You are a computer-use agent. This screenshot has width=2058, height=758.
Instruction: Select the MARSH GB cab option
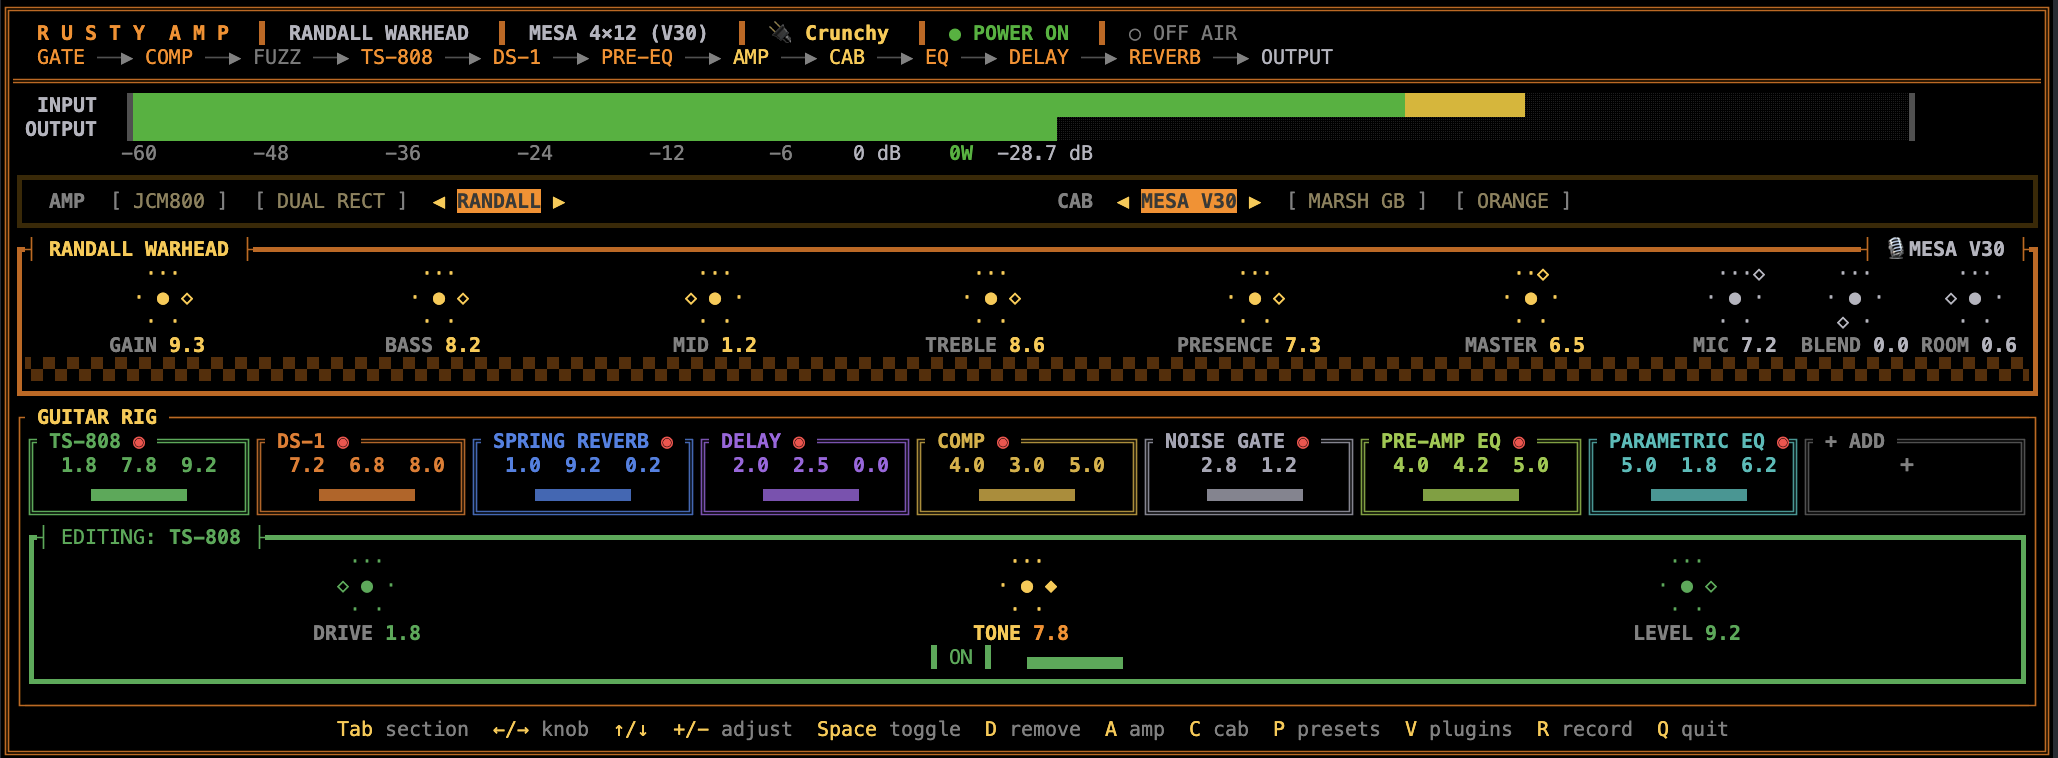pos(1357,201)
